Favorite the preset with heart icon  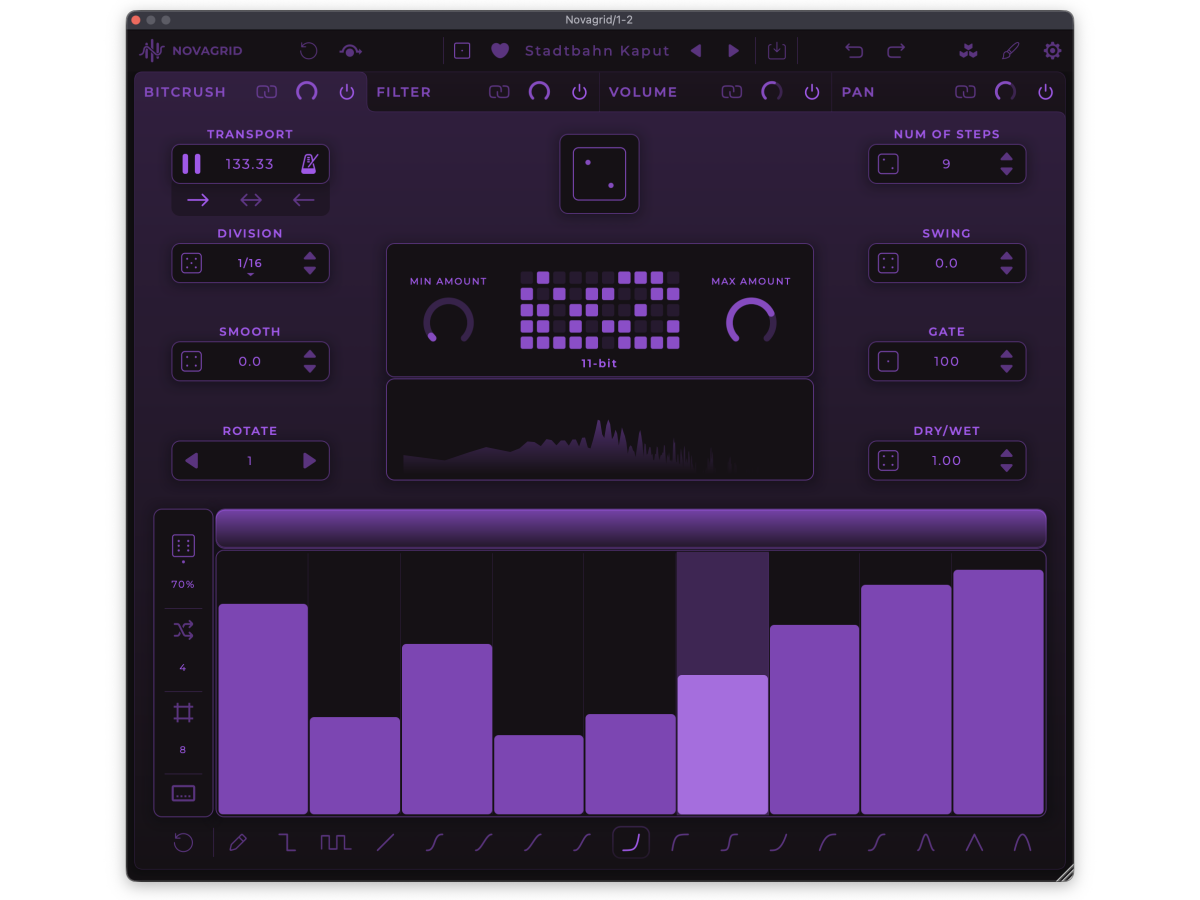click(x=500, y=51)
